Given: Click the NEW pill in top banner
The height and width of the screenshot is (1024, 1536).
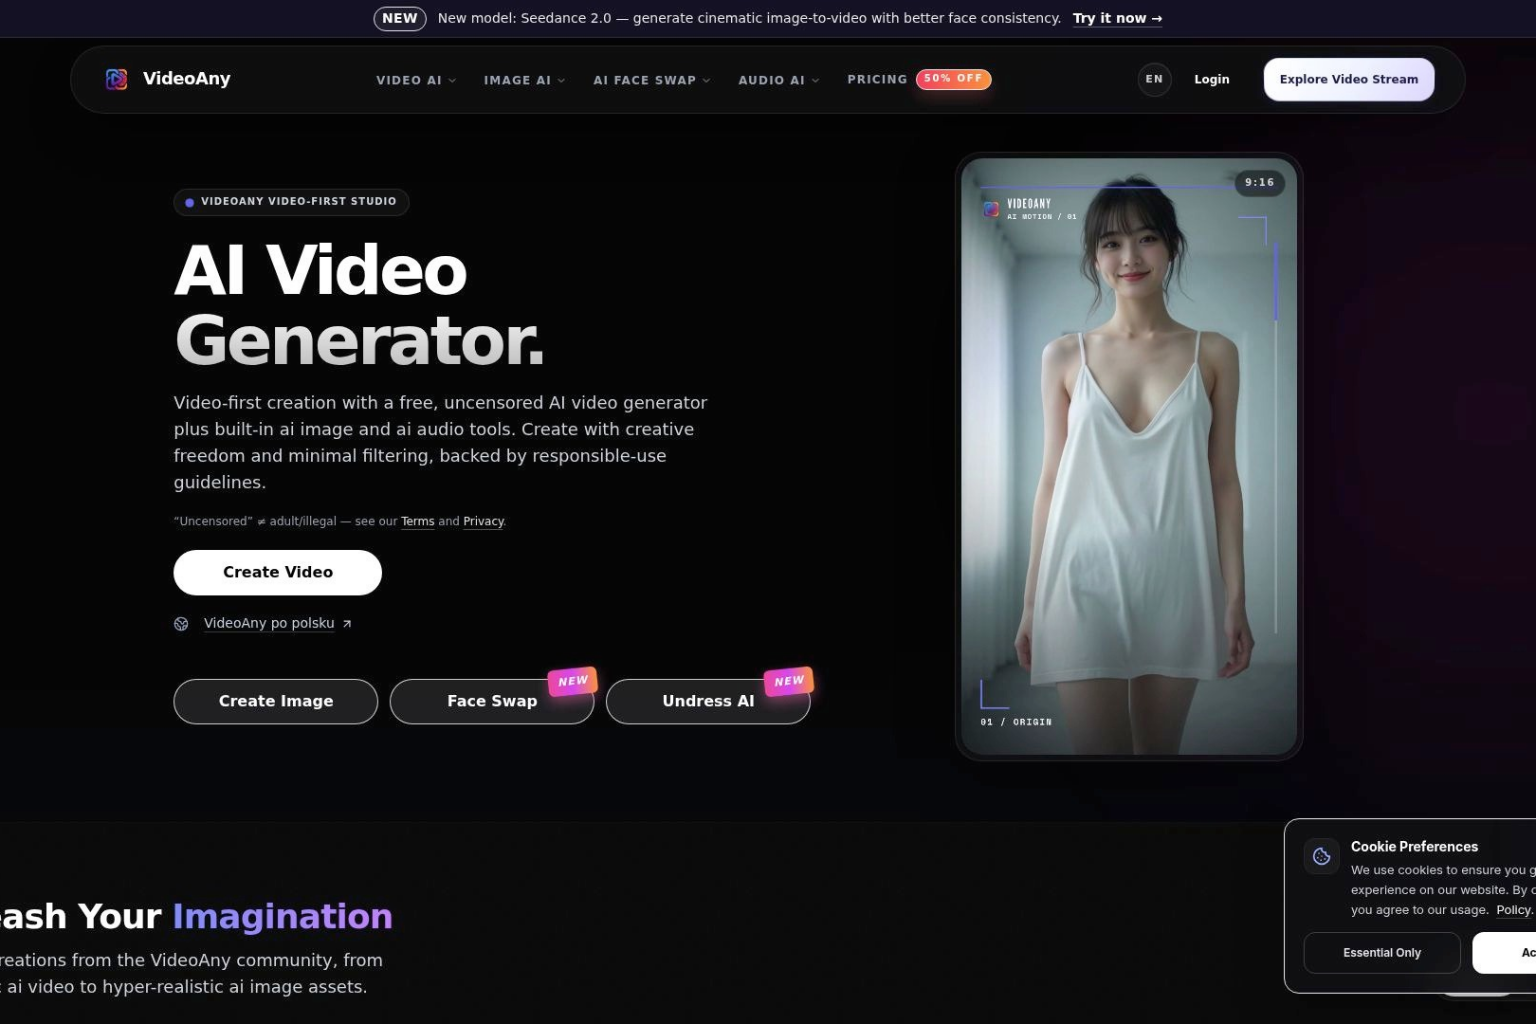Looking at the screenshot, I should (400, 18).
